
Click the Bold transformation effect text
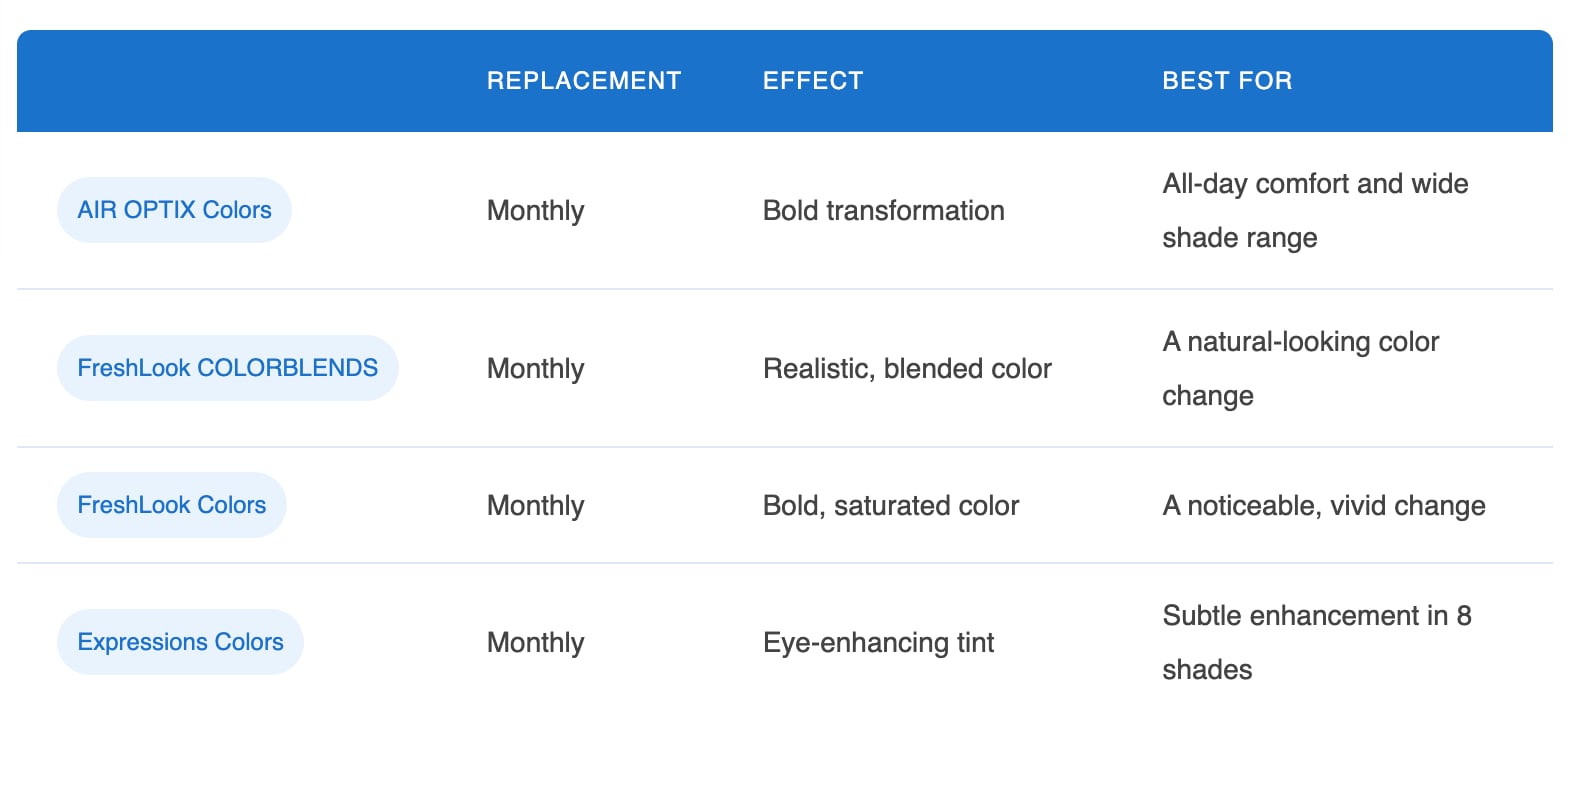884,211
